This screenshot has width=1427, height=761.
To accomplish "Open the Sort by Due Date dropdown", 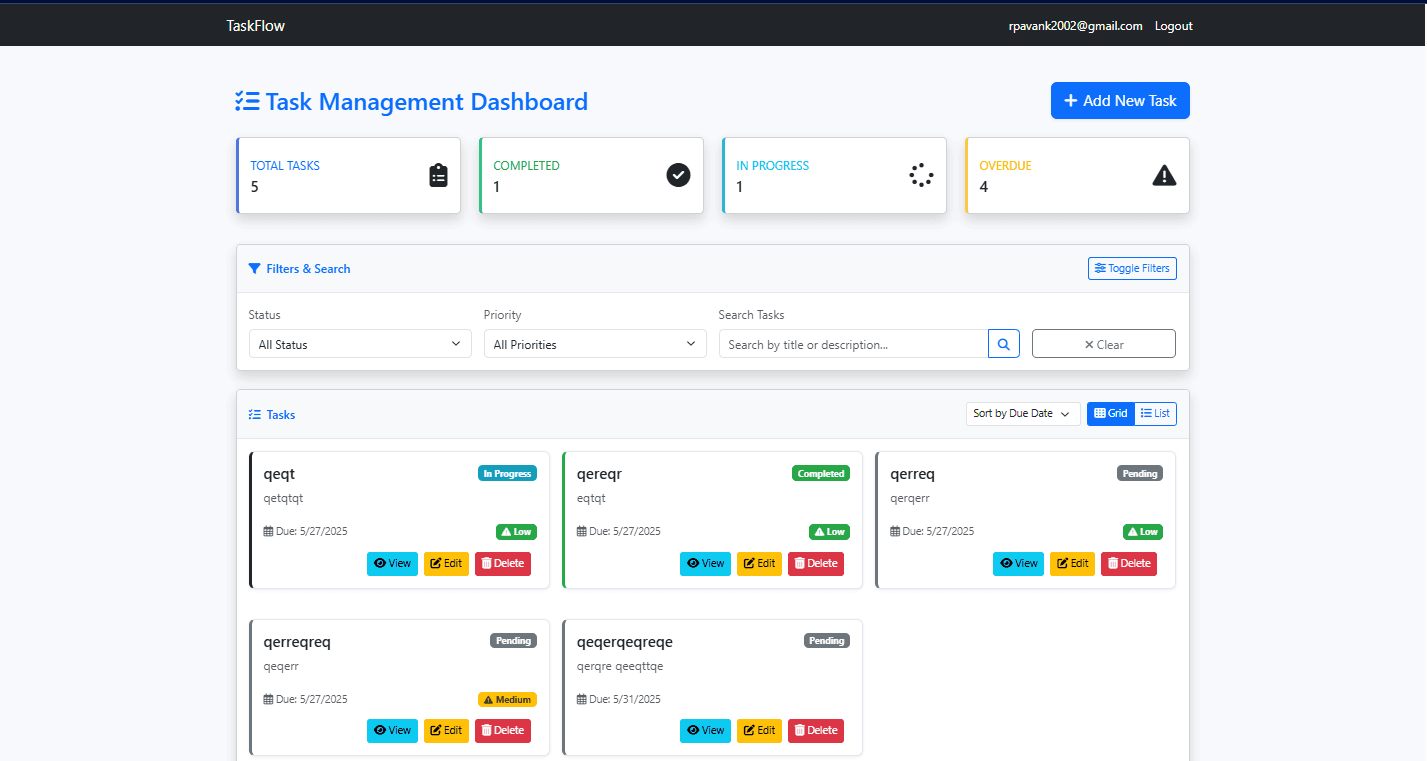I will (x=1022, y=413).
